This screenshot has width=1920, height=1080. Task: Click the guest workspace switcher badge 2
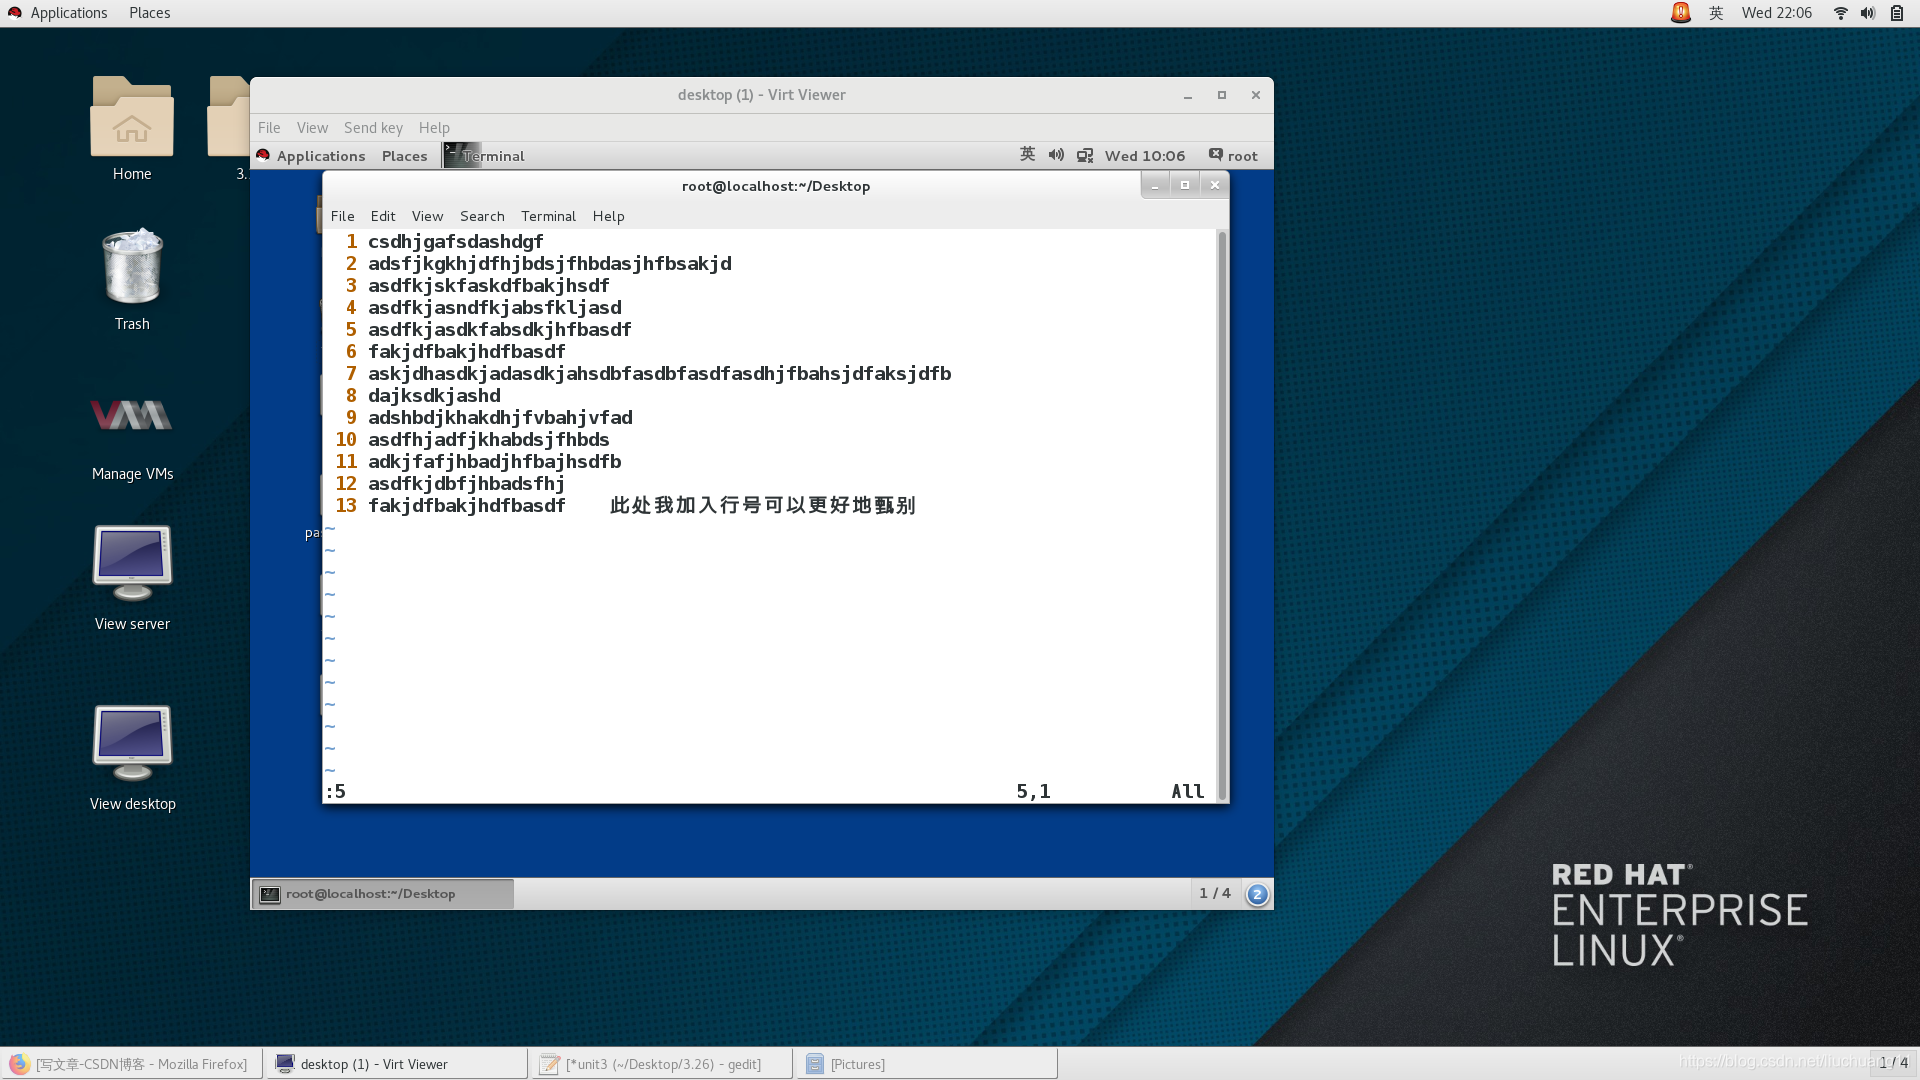pyautogui.click(x=1257, y=894)
